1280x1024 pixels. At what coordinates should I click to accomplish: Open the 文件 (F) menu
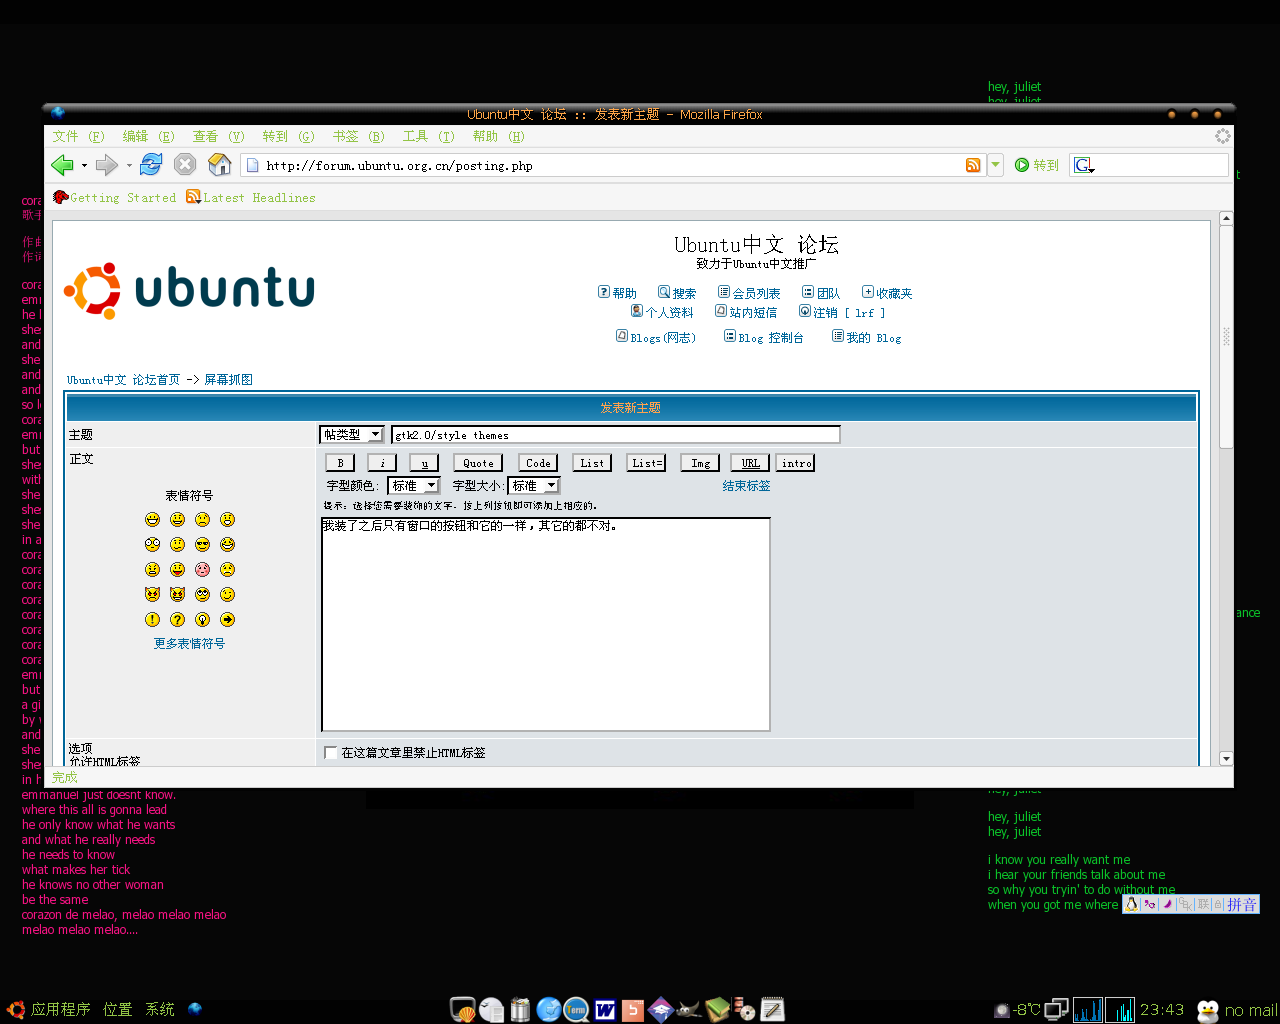point(78,136)
